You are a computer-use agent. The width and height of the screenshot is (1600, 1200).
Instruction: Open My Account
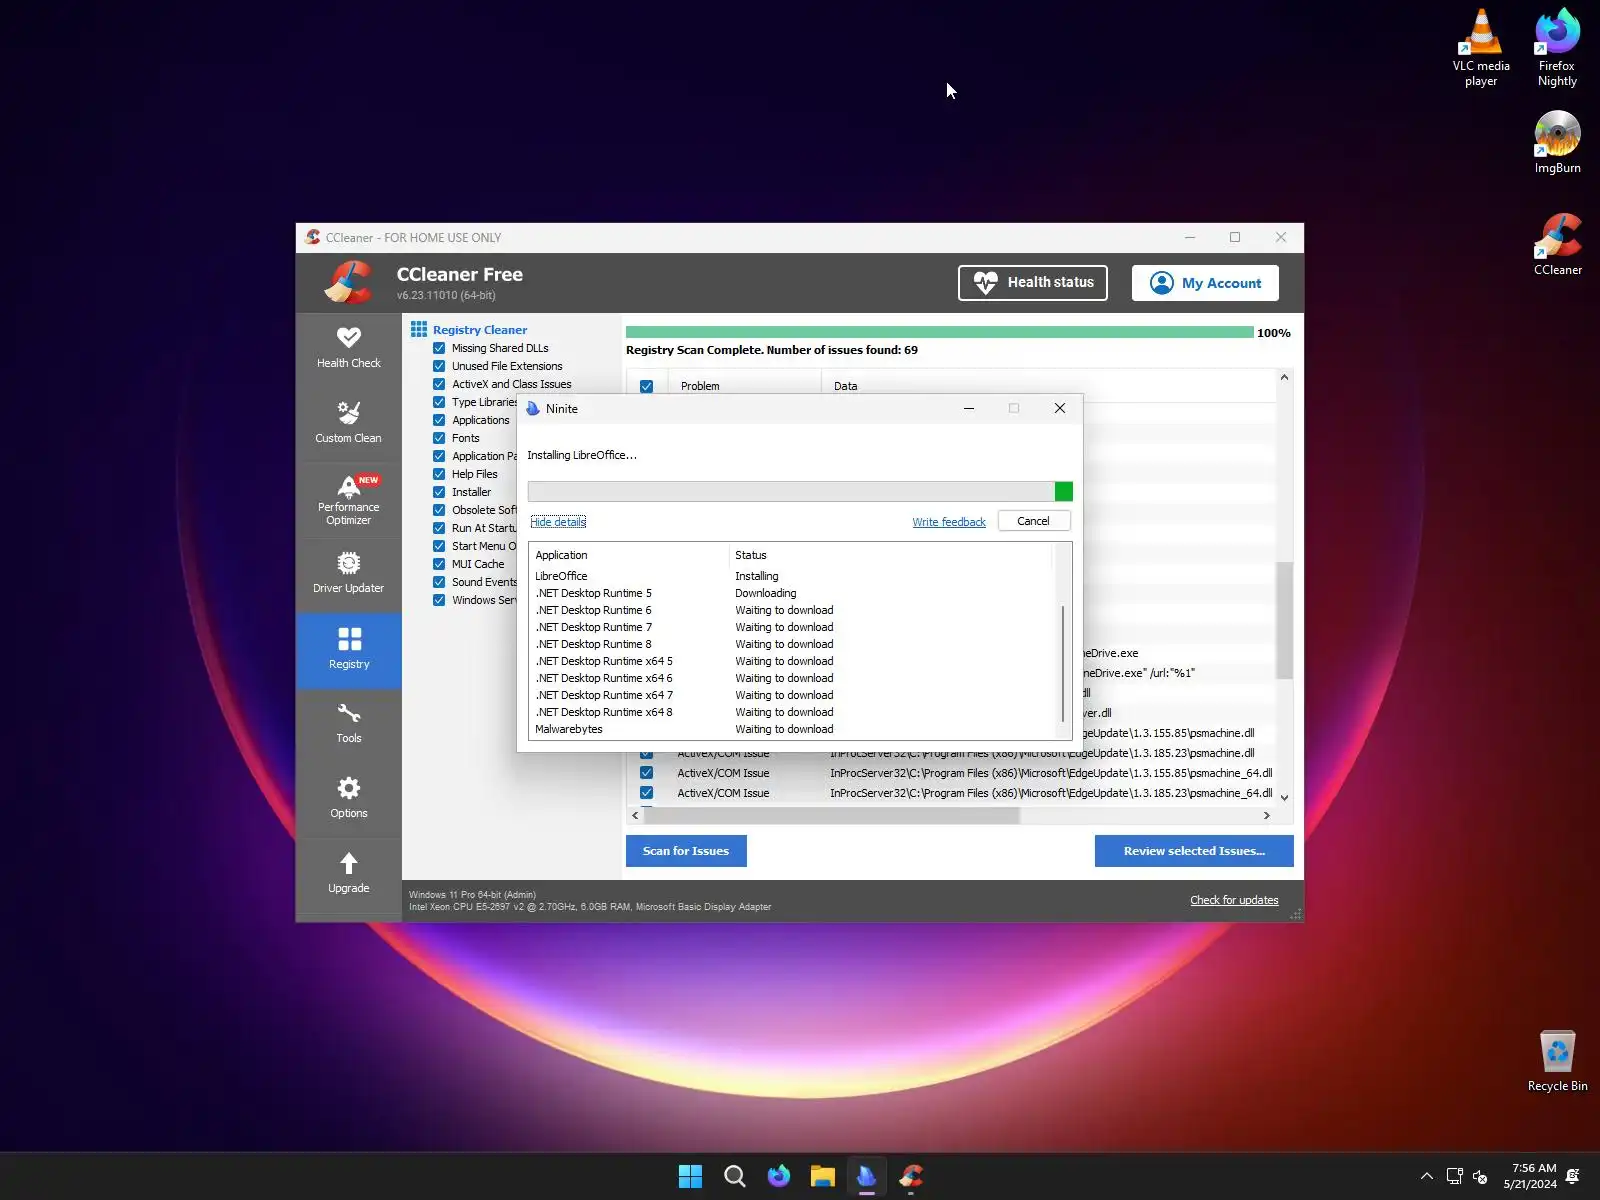pyautogui.click(x=1205, y=283)
